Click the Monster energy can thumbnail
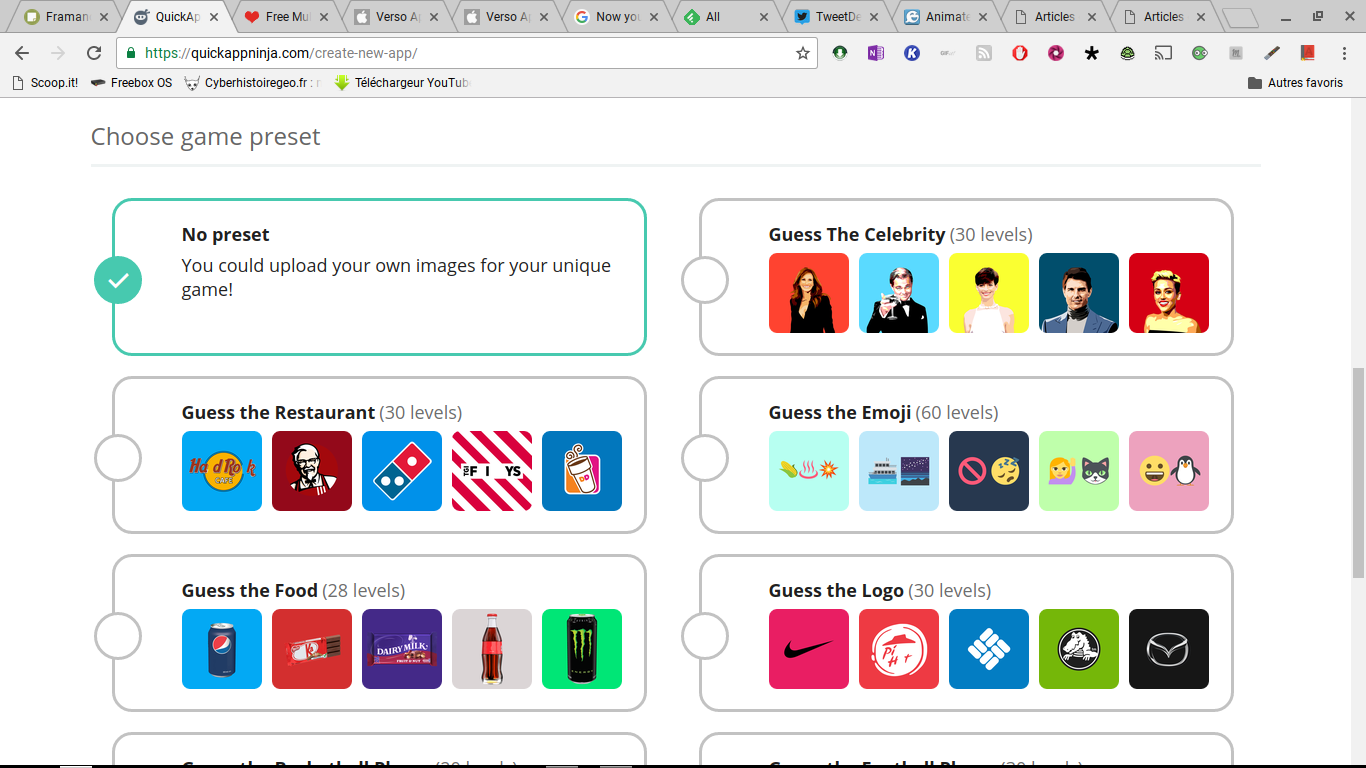 coord(582,649)
